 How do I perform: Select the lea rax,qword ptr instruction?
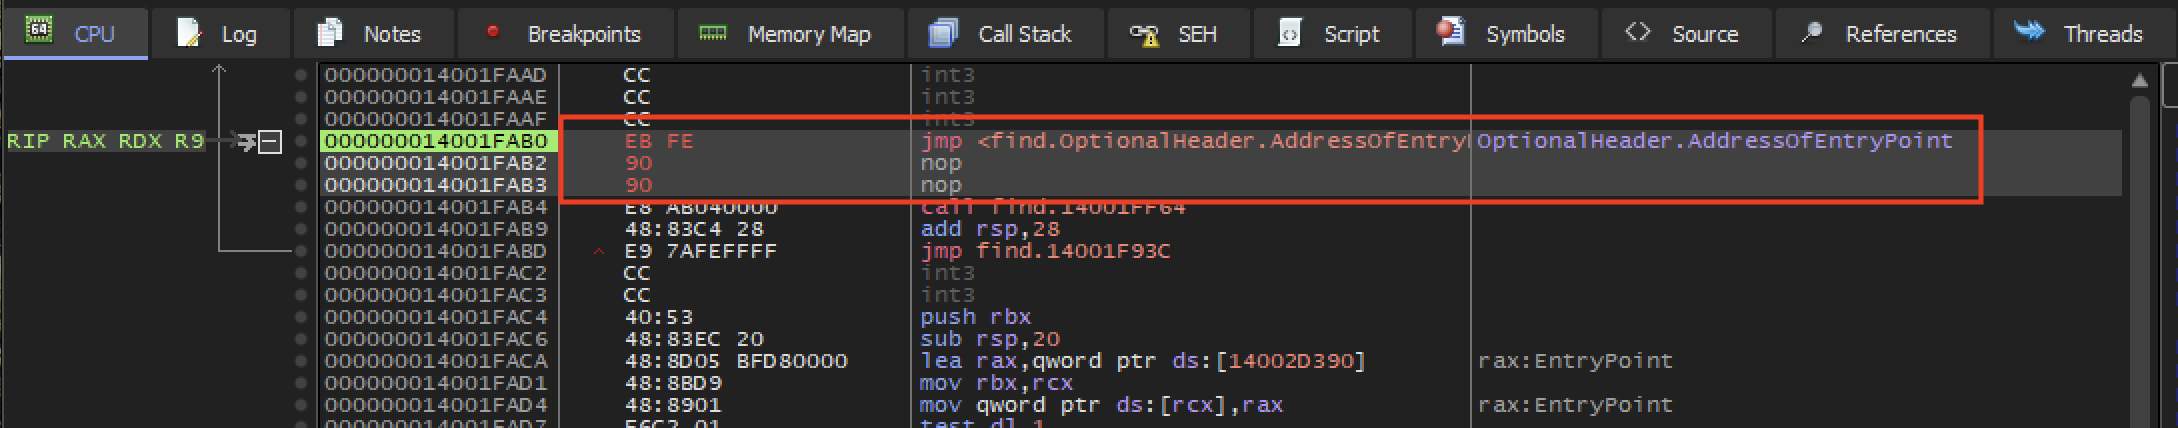(1142, 361)
